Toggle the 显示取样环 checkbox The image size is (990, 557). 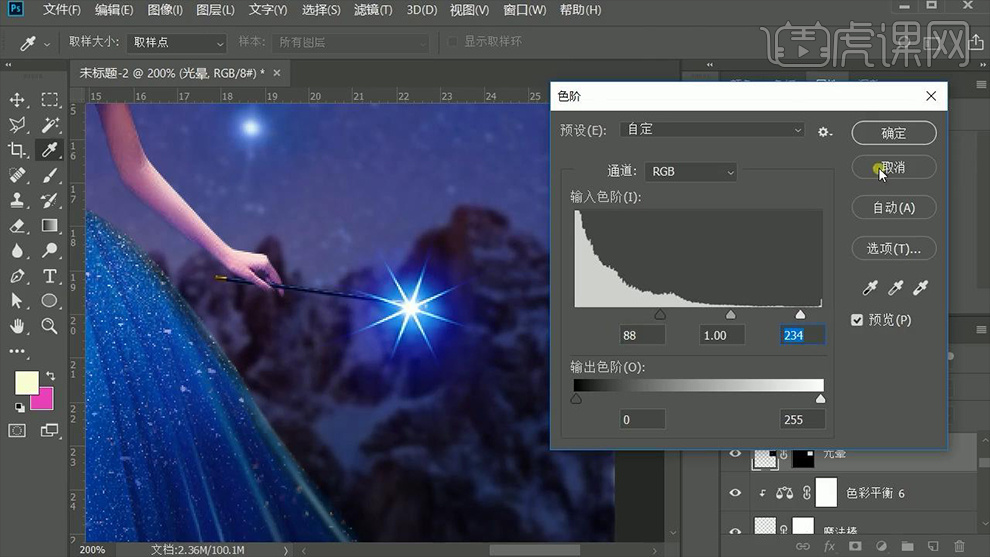point(452,42)
